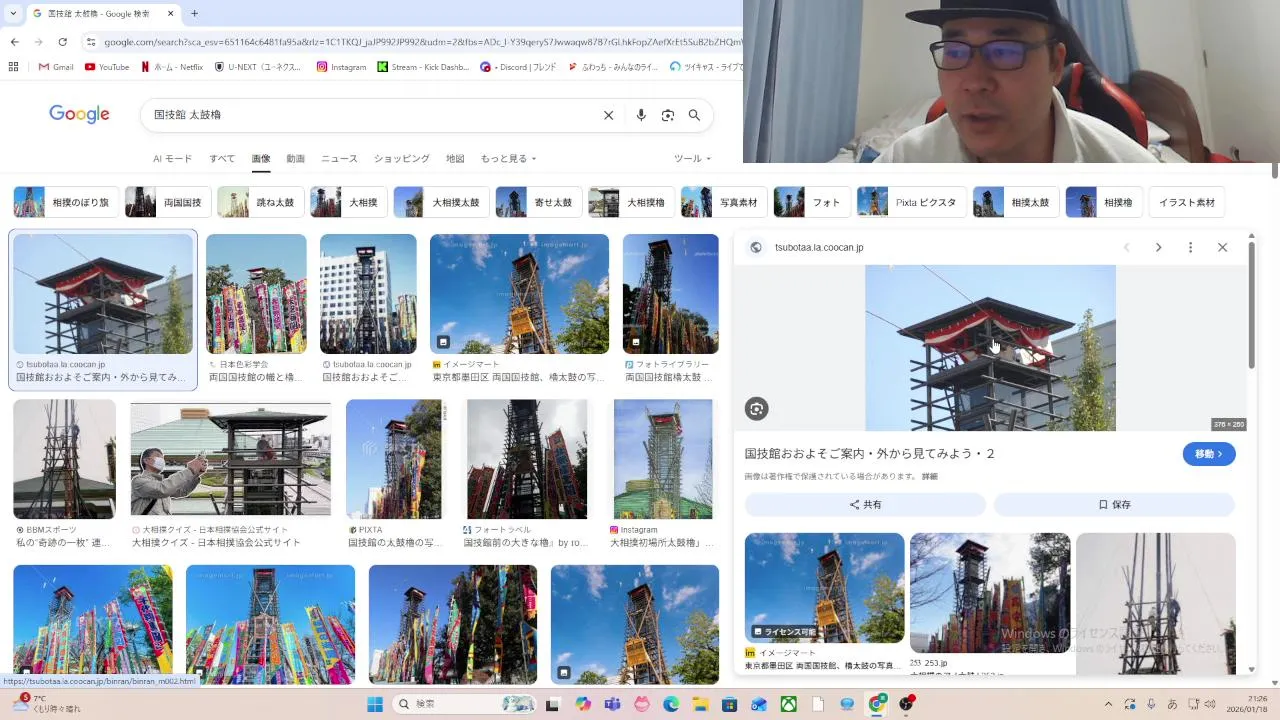Image resolution: width=1280 pixels, height=720 pixels.
Task: Go to Google homepage via logo
Action: point(79,114)
